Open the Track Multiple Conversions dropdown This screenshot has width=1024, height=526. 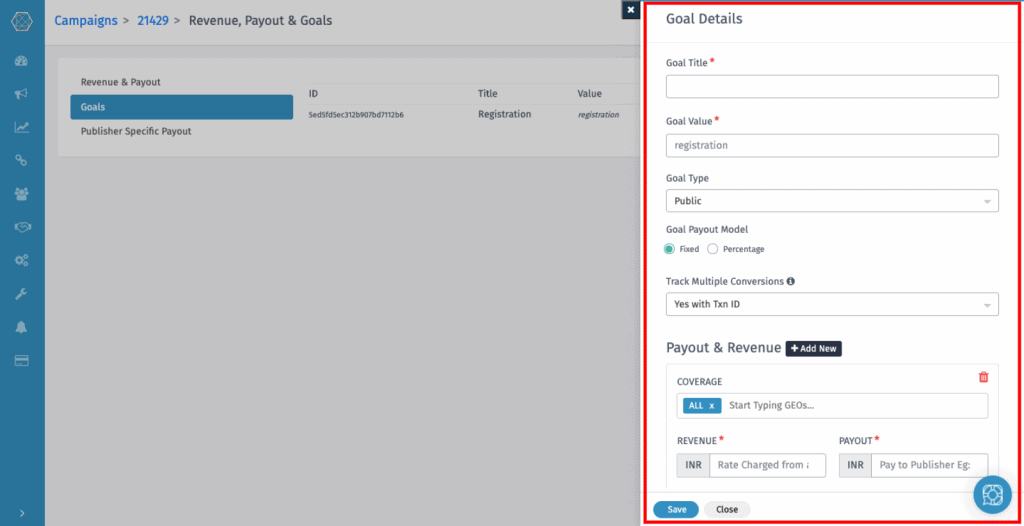click(832, 304)
